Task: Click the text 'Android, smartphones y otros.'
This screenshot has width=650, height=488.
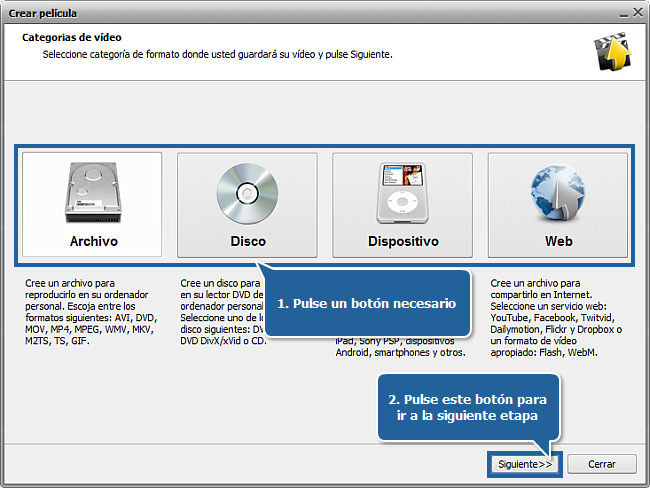Action: point(400,352)
